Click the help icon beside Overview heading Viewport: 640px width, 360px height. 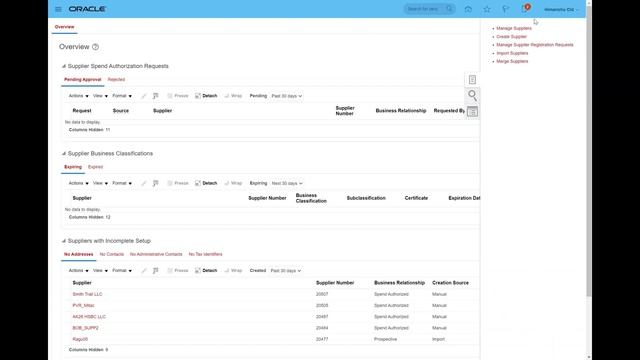coord(96,47)
